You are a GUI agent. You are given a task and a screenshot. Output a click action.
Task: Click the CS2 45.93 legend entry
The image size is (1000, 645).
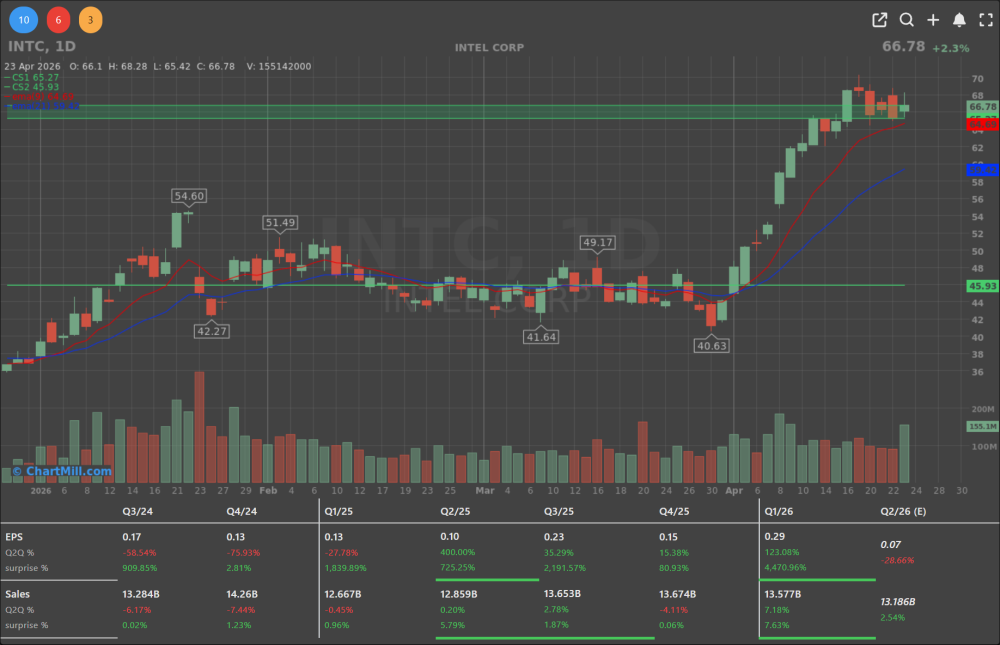point(32,87)
